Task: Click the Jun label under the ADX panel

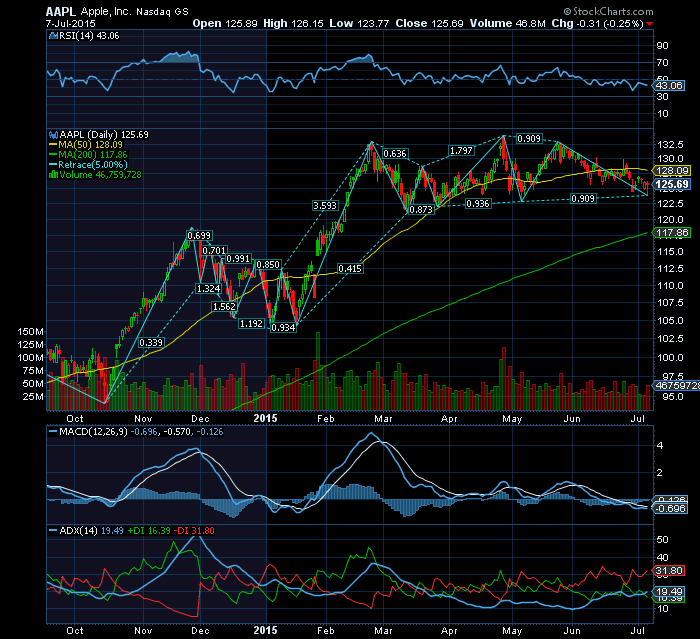Action: pos(572,631)
